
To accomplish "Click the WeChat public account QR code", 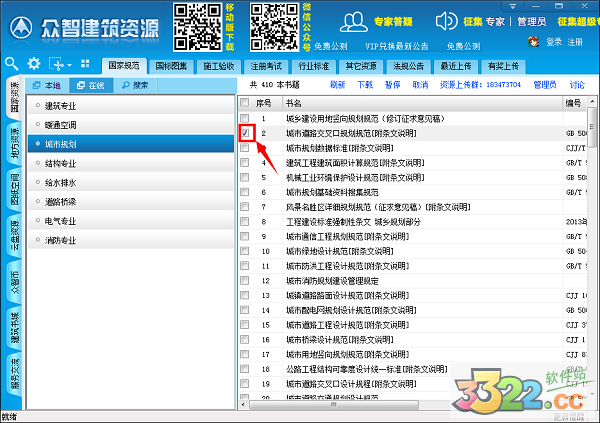I will tap(274, 27).
